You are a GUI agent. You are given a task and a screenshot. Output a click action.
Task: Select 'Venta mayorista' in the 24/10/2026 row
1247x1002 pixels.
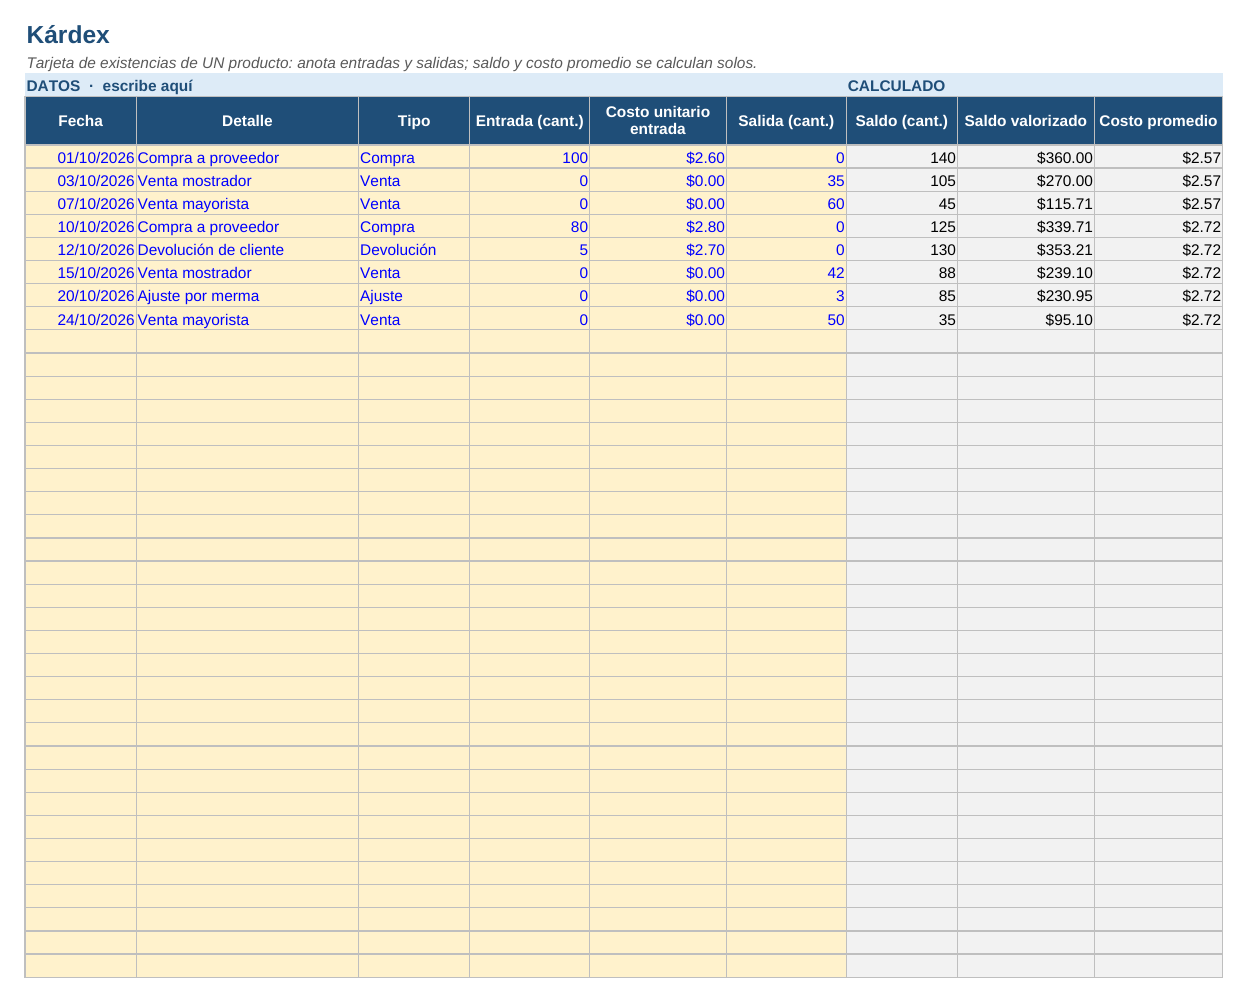tap(247, 320)
